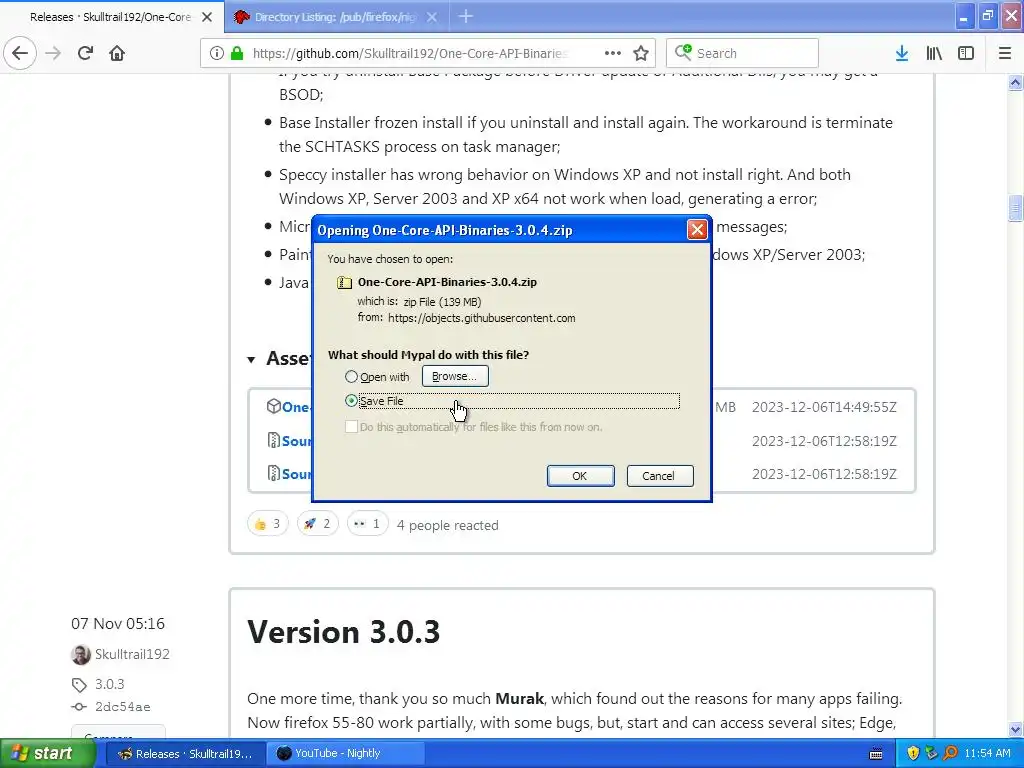Viewport: 1024px width, 768px height.
Task: Open a new tab with plus button
Action: click(466, 16)
